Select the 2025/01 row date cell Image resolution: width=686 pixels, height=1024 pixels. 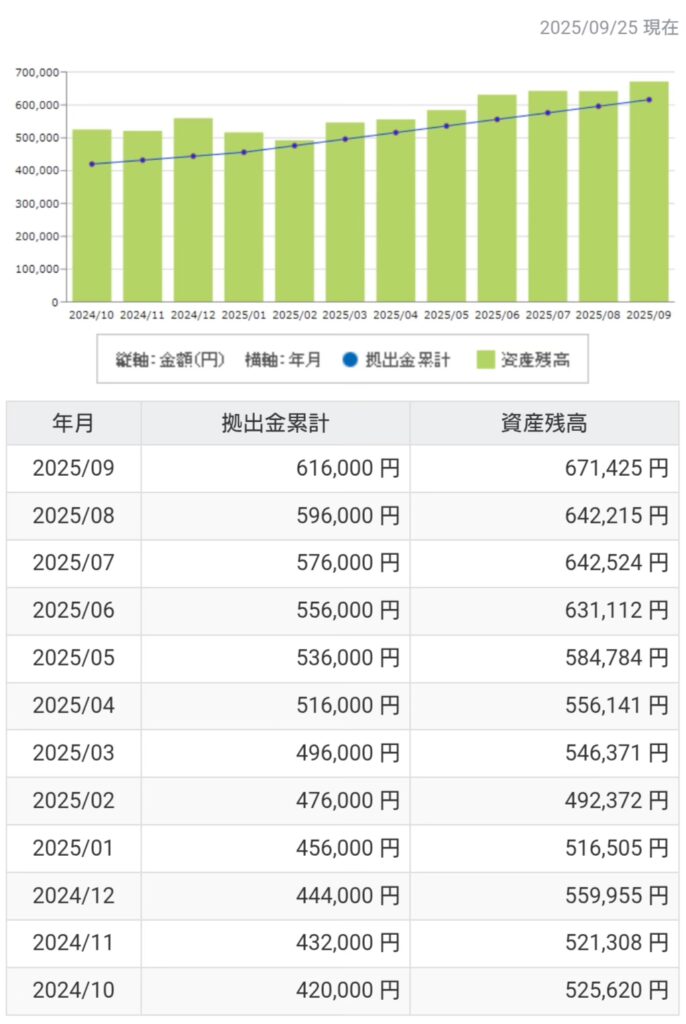tap(74, 848)
